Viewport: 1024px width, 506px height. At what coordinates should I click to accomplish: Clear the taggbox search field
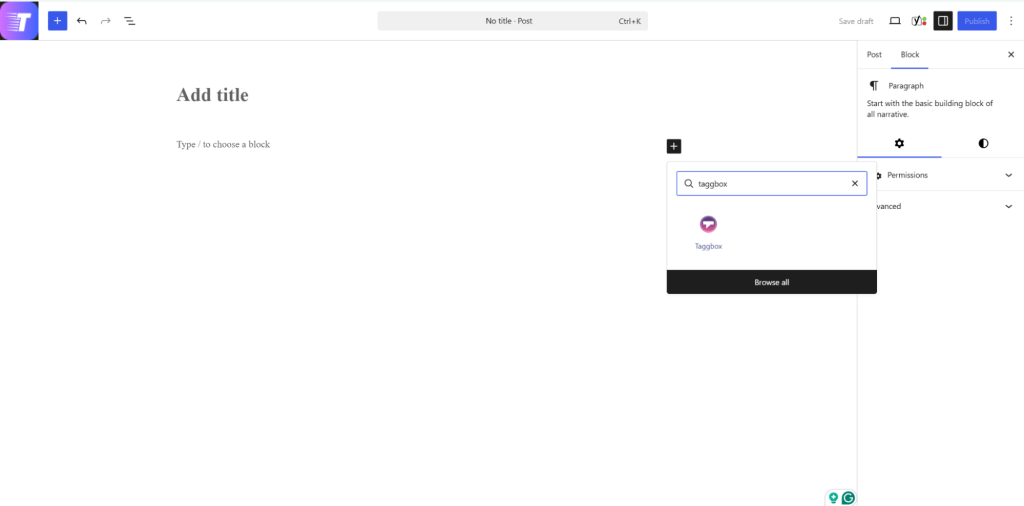pos(854,183)
